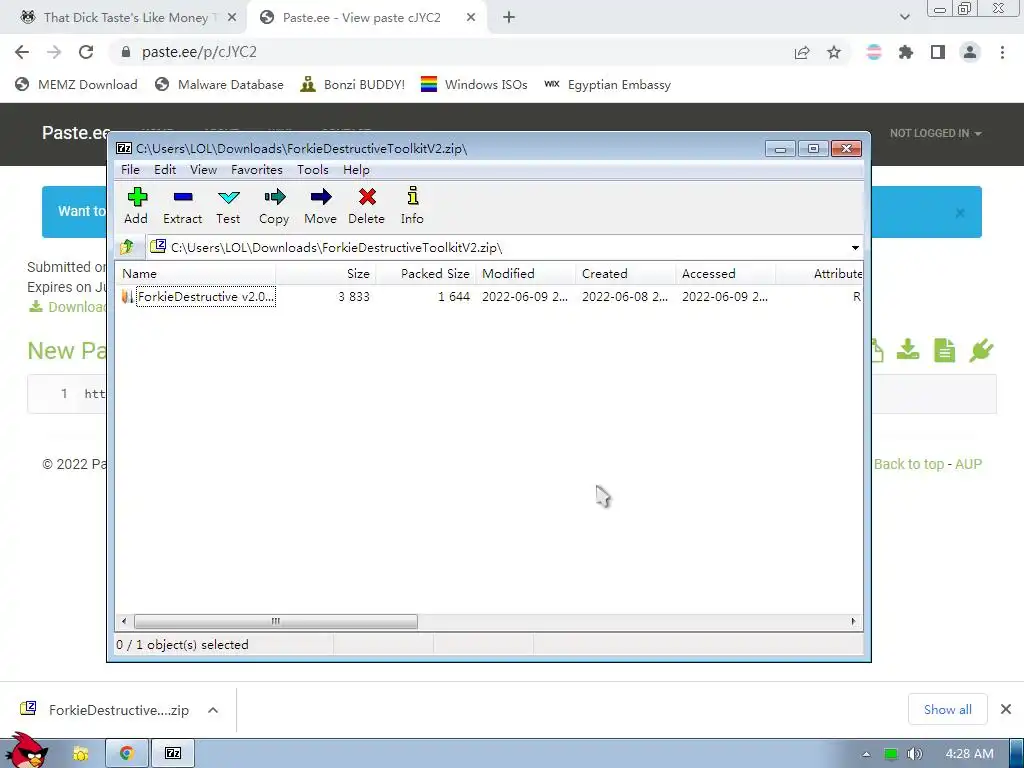The width and height of the screenshot is (1024, 768).
Task: Open the Bonzi BUDDY! bookmark
Action: click(x=353, y=85)
